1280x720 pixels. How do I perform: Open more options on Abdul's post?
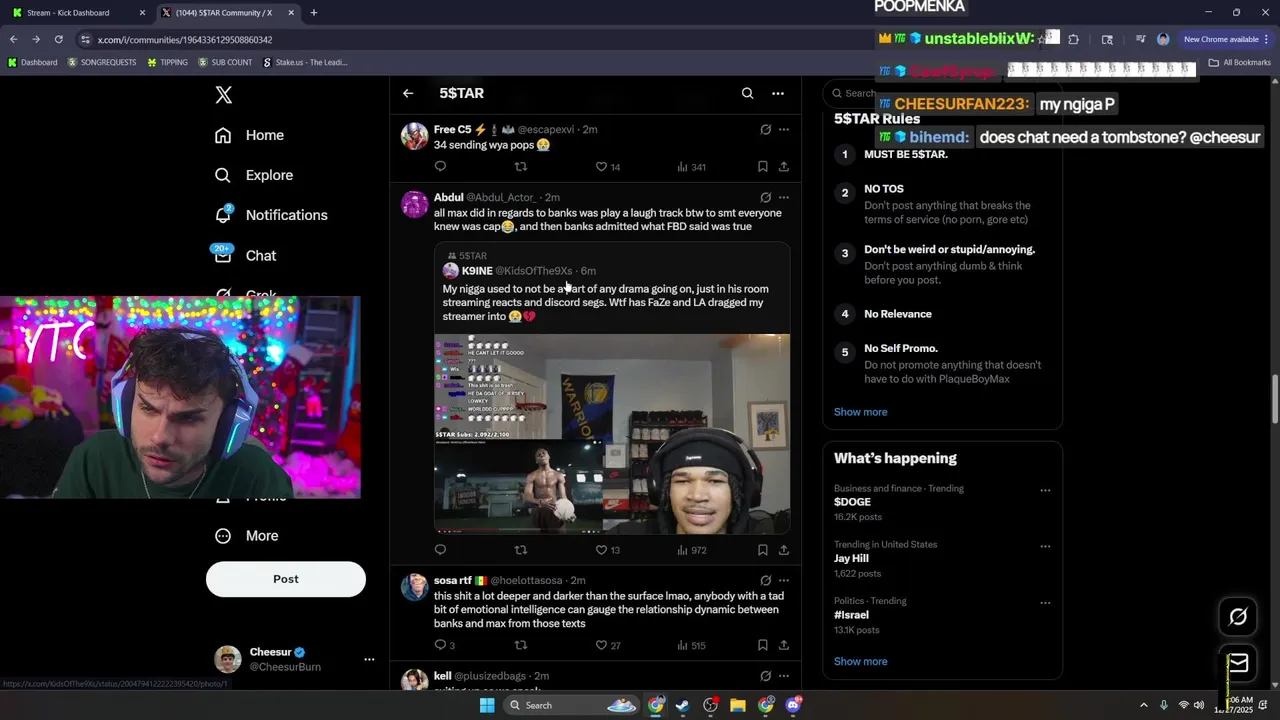(784, 197)
